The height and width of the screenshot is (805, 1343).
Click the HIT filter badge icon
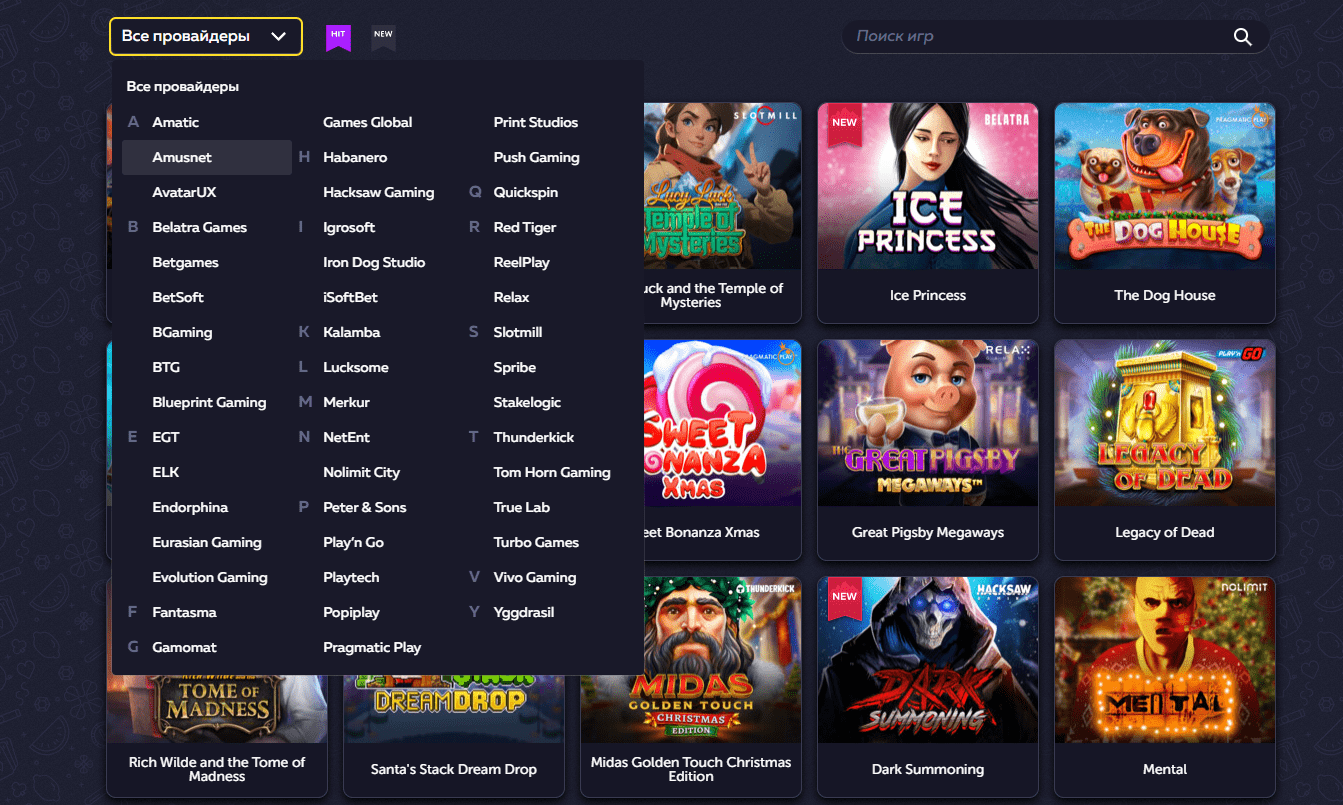click(x=339, y=37)
